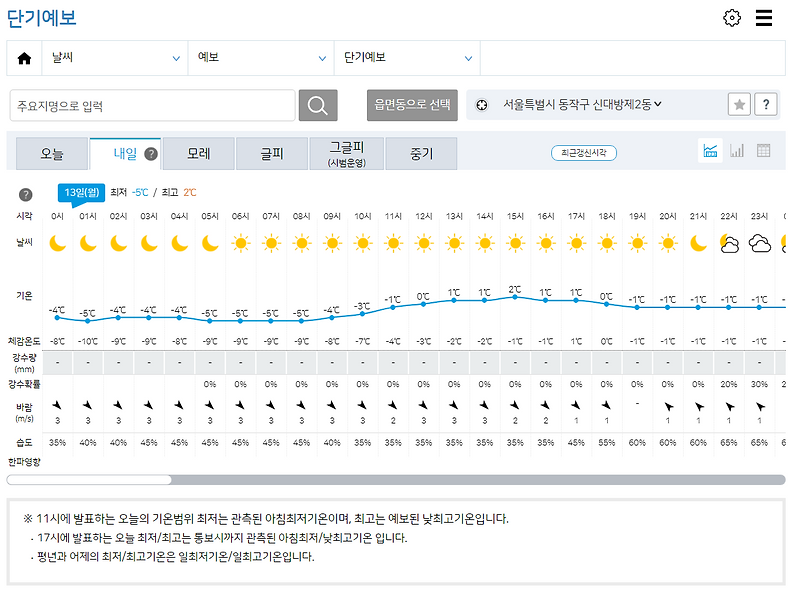Open 서울특별시 동작구 신대방제2동 location dropdown
Screen dimensions: 800x592
(582, 105)
